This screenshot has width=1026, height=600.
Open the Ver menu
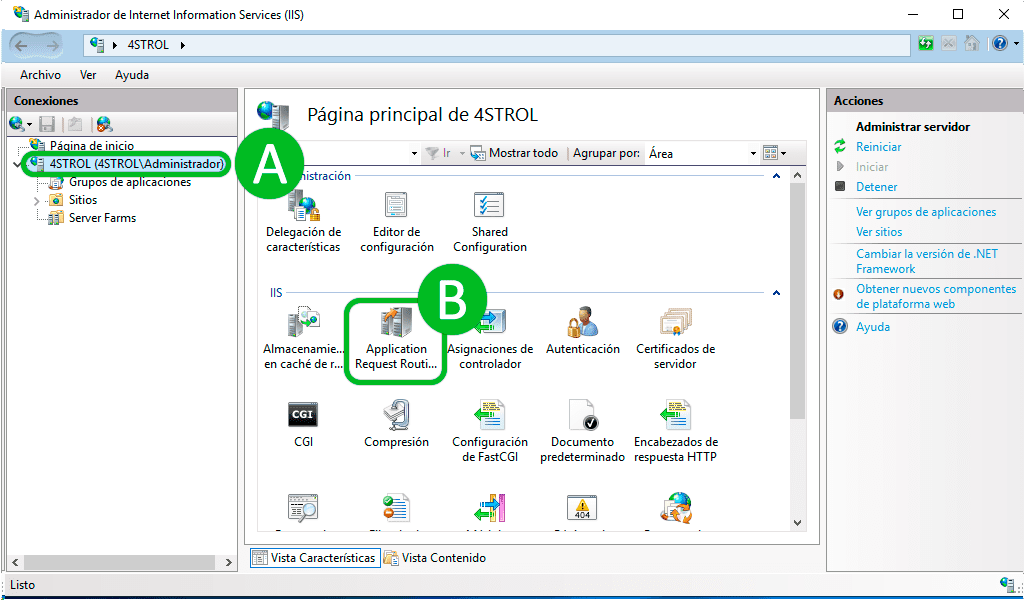88,75
